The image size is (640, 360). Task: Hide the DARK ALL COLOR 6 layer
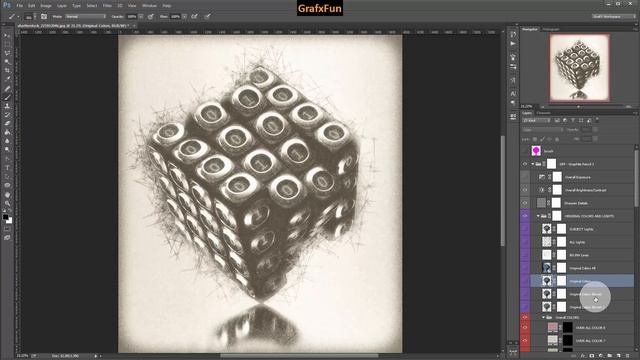525,327
